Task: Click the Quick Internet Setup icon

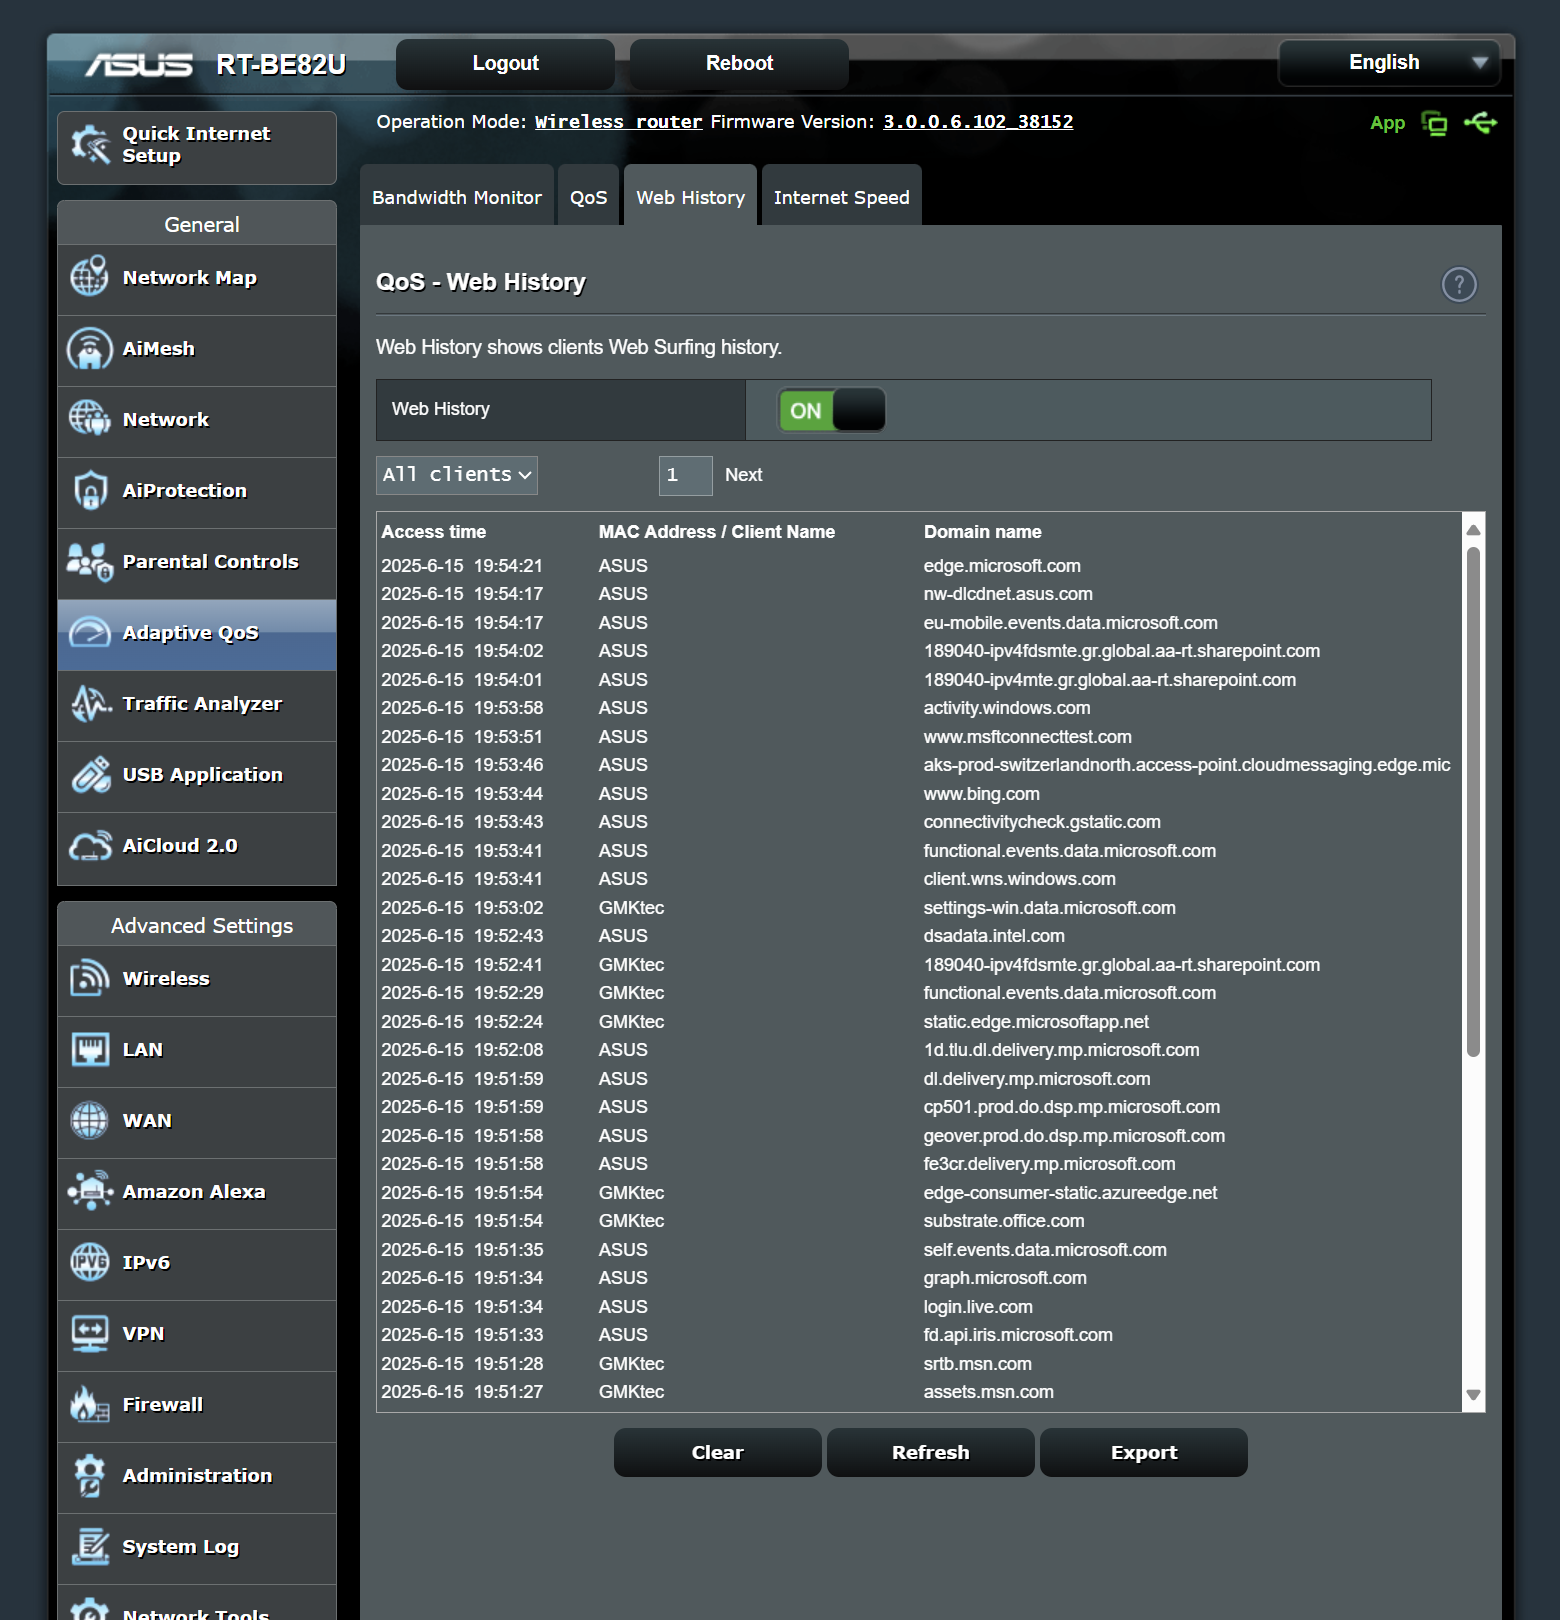Action: point(91,145)
